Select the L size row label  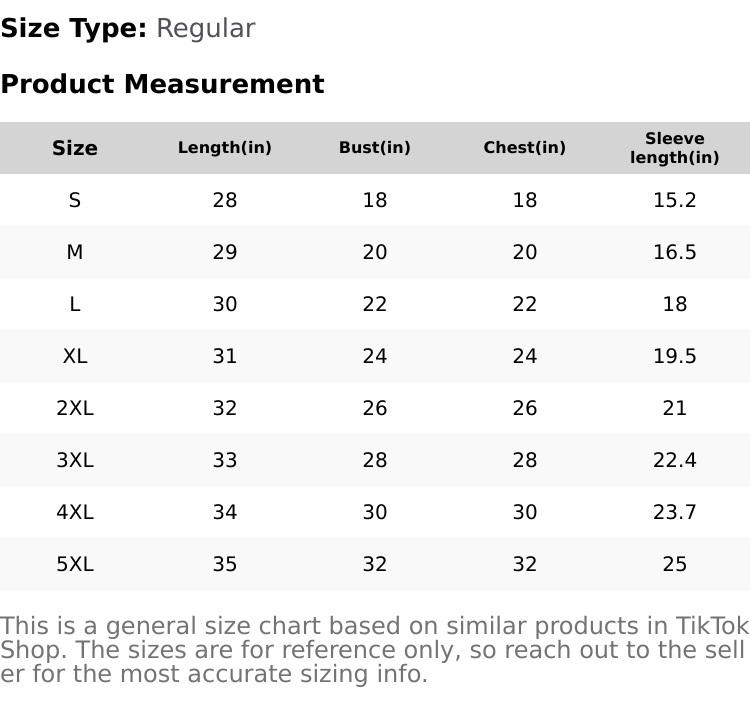75,304
